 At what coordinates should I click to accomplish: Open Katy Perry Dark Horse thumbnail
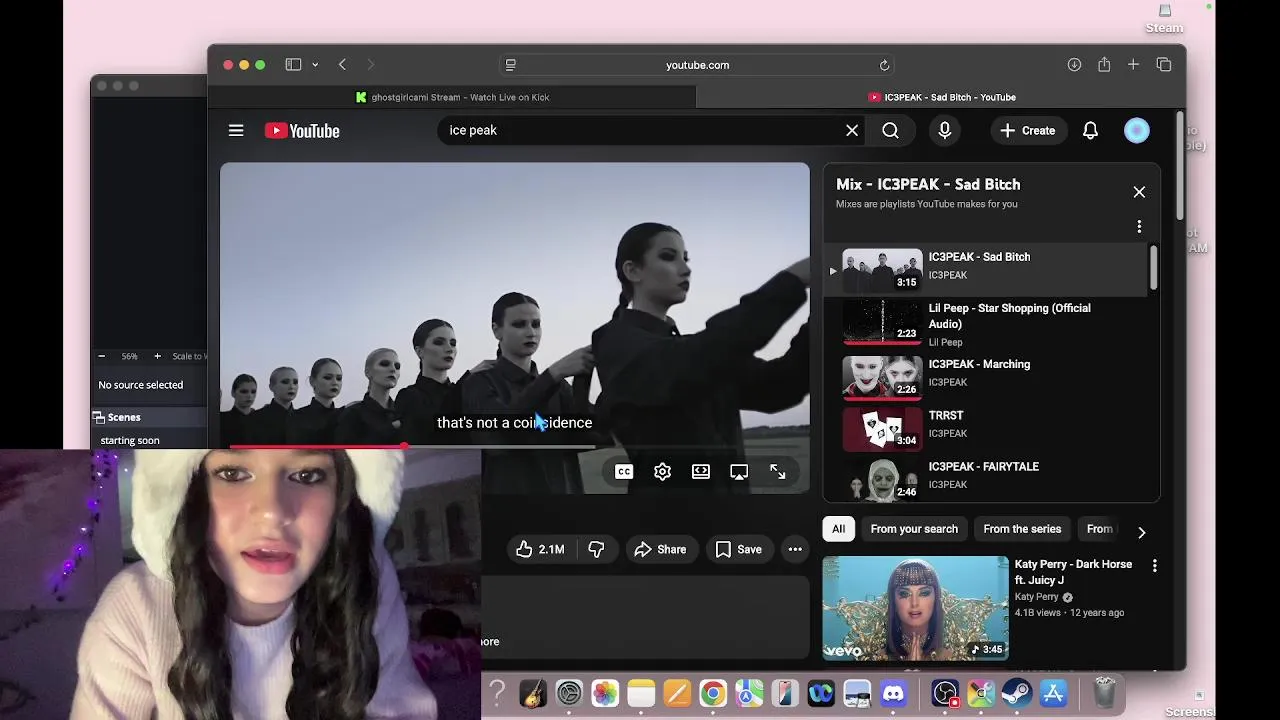point(915,608)
